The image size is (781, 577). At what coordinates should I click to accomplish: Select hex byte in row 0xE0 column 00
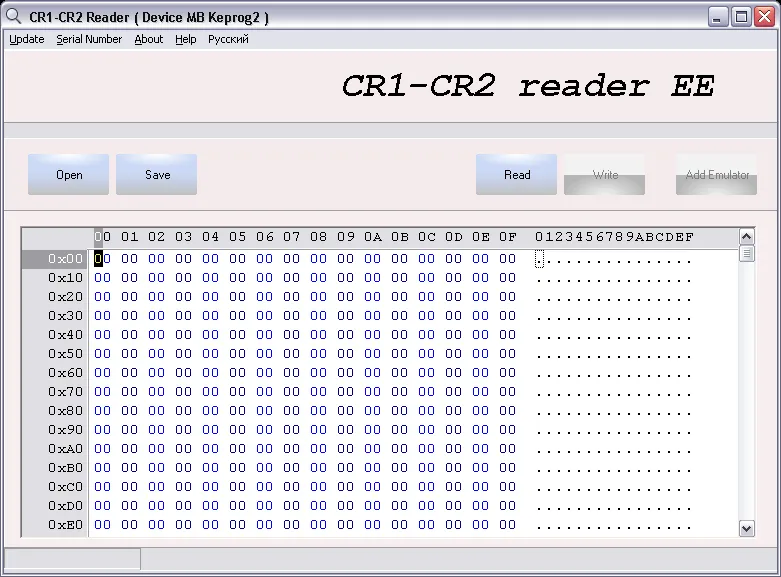point(103,524)
